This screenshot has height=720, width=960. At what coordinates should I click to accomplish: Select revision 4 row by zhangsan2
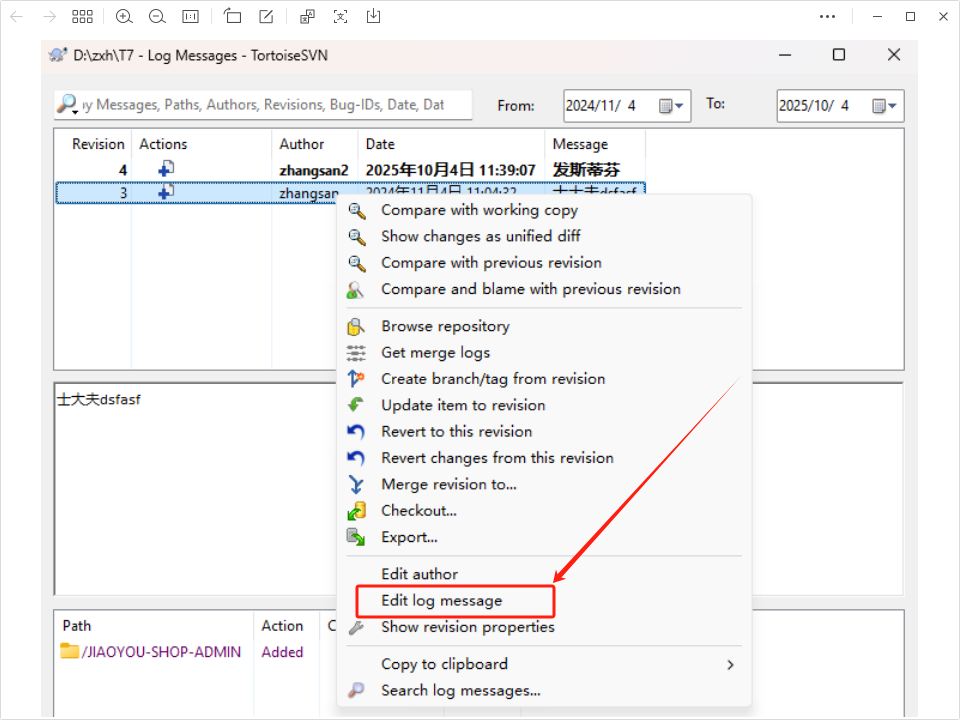350,170
